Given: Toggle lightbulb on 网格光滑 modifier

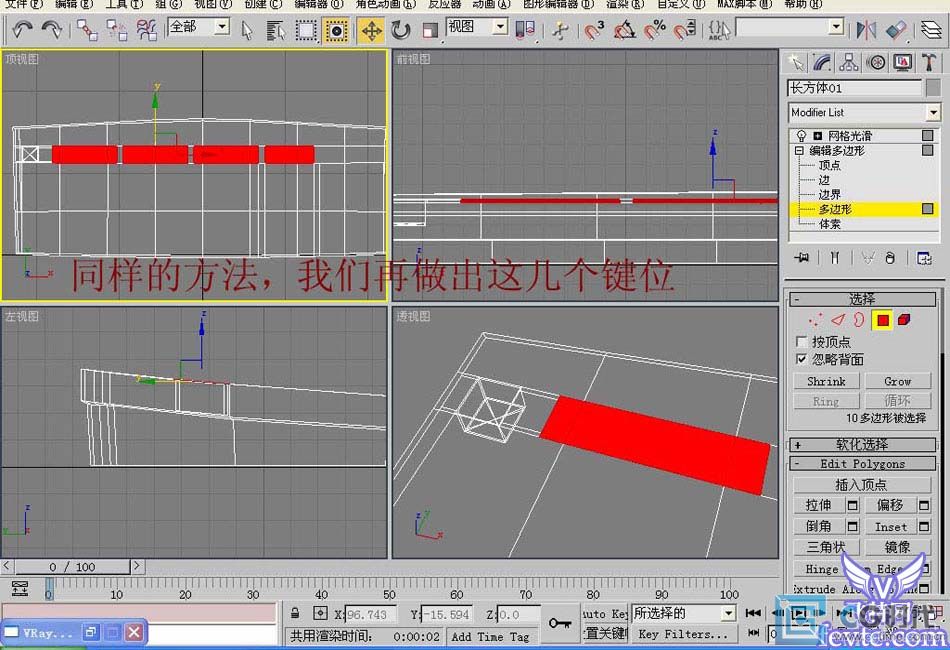Looking at the screenshot, I should click(802, 136).
